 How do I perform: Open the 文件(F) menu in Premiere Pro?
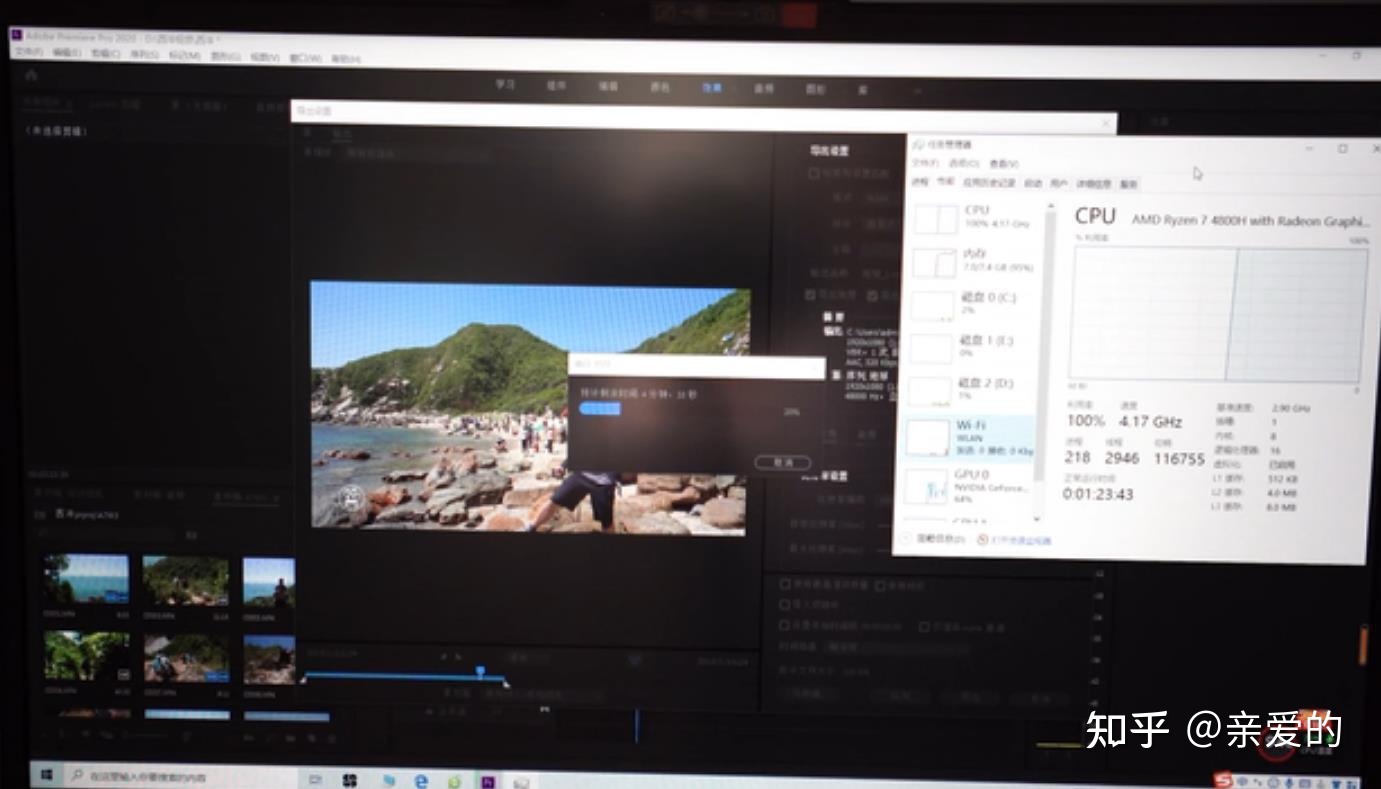pyautogui.click(x=28, y=51)
